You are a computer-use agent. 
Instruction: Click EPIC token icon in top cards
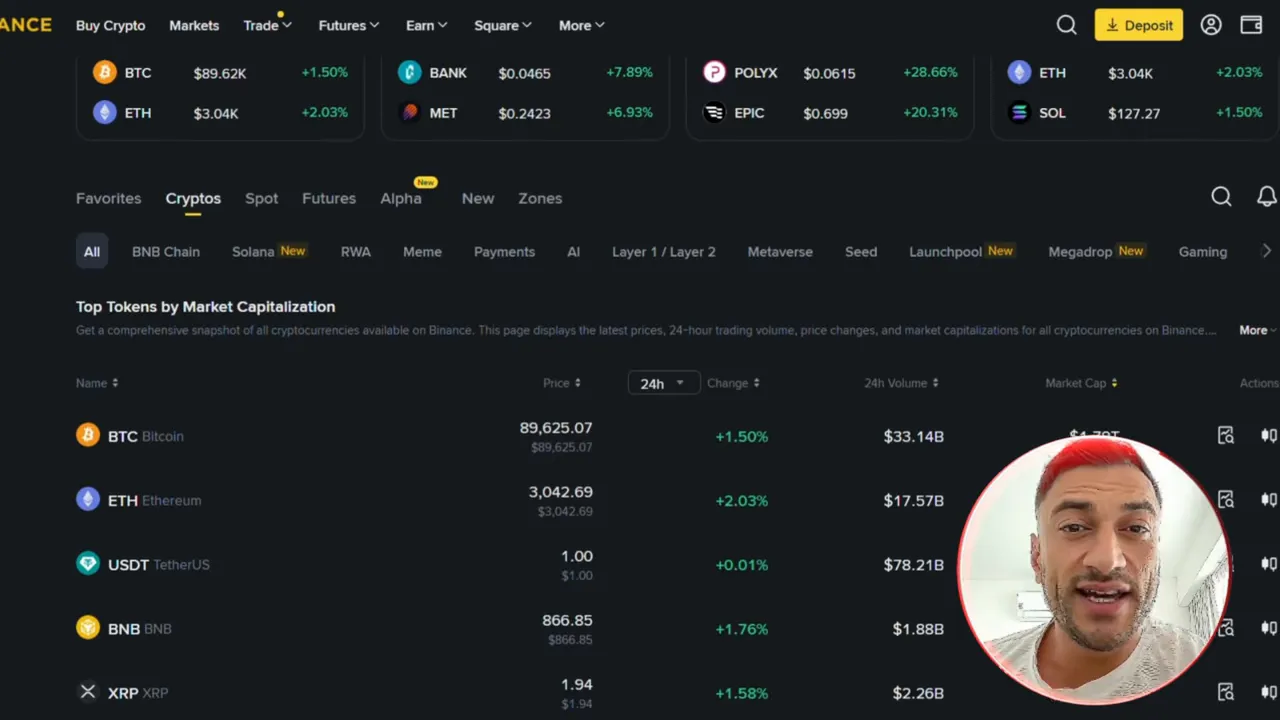click(x=714, y=112)
